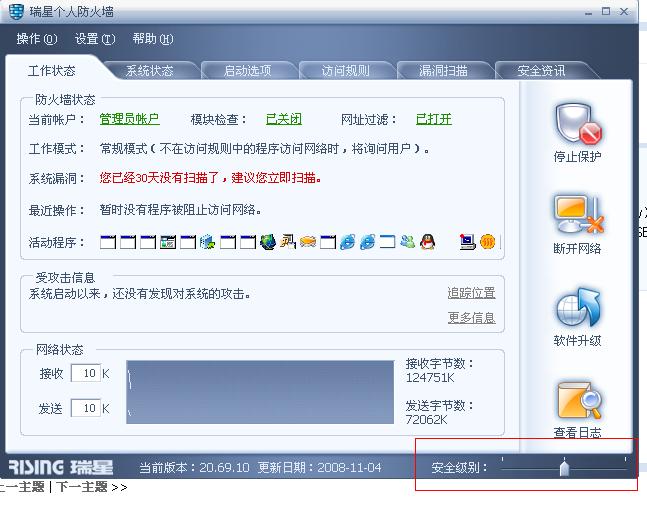Open the 漏洞扫描 tab
Image resolution: width=647 pixels, height=512 pixels.
click(443, 71)
